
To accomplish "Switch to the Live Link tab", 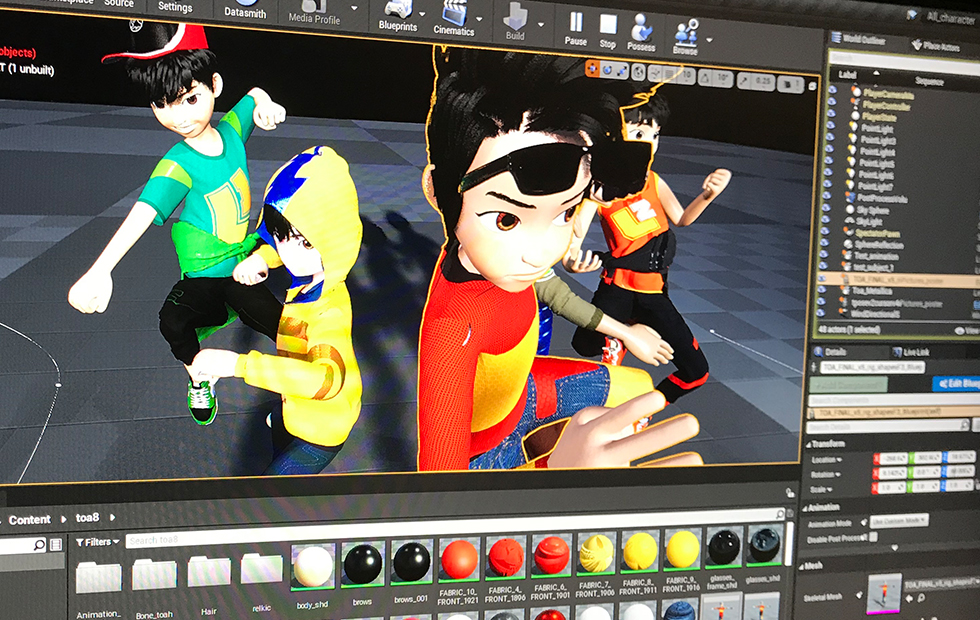I will [x=911, y=352].
